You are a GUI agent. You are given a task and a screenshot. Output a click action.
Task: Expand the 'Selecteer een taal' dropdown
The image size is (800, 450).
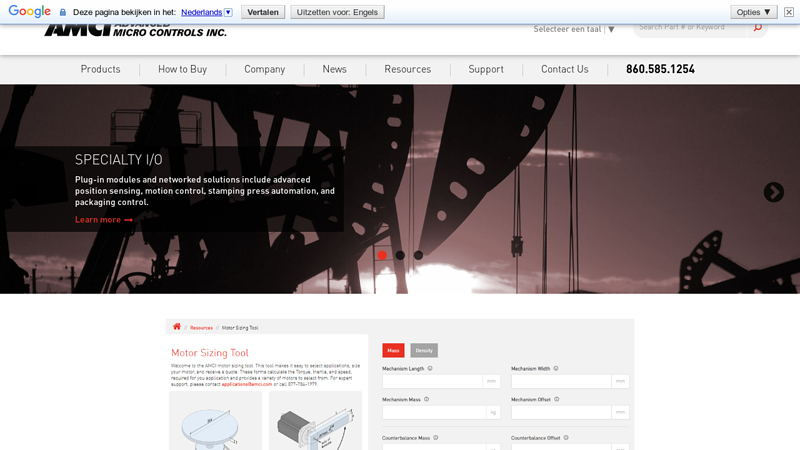tap(574, 29)
